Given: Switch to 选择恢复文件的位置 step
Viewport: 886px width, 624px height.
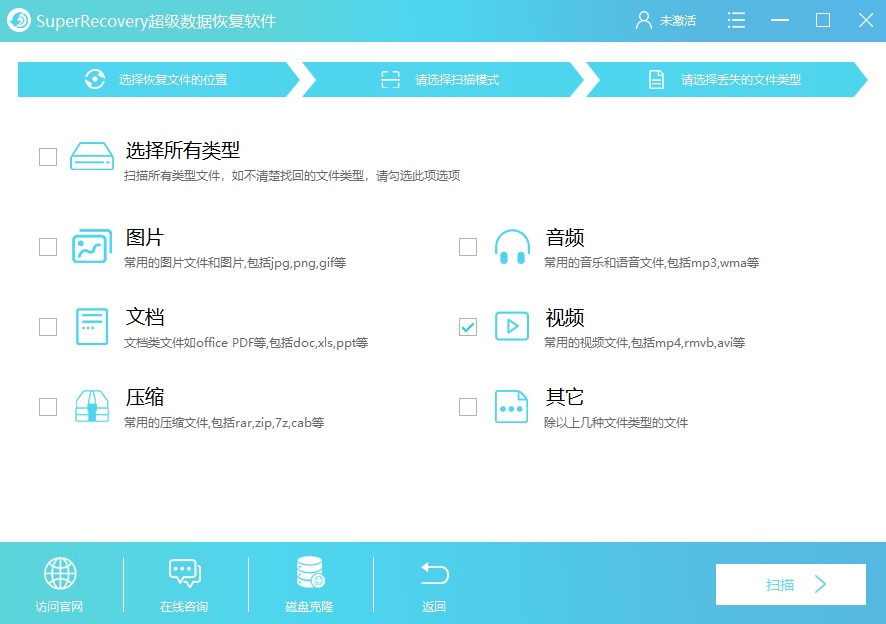Looking at the screenshot, I should click(x=155, y=79).
